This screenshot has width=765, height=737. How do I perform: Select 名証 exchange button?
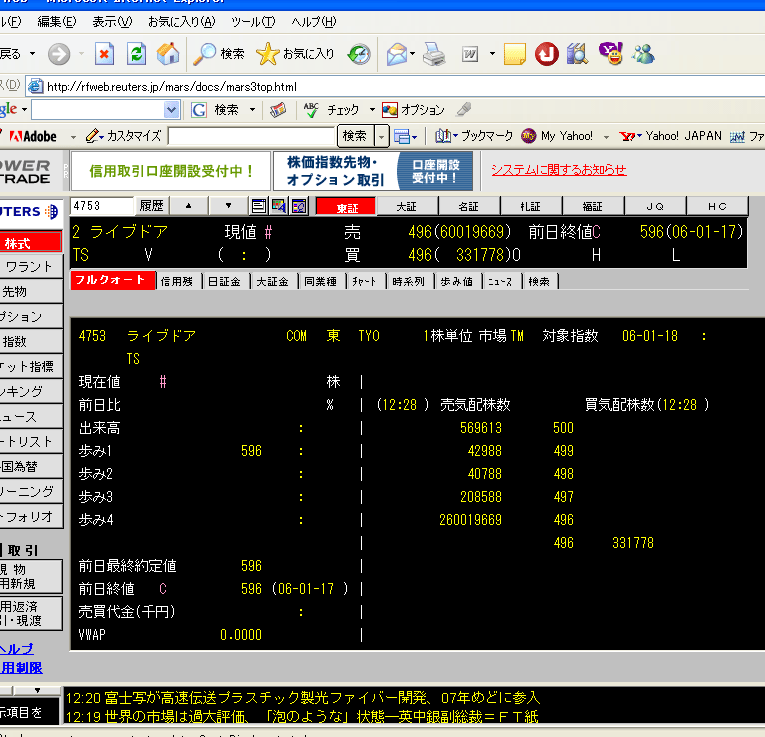(468, 206)
